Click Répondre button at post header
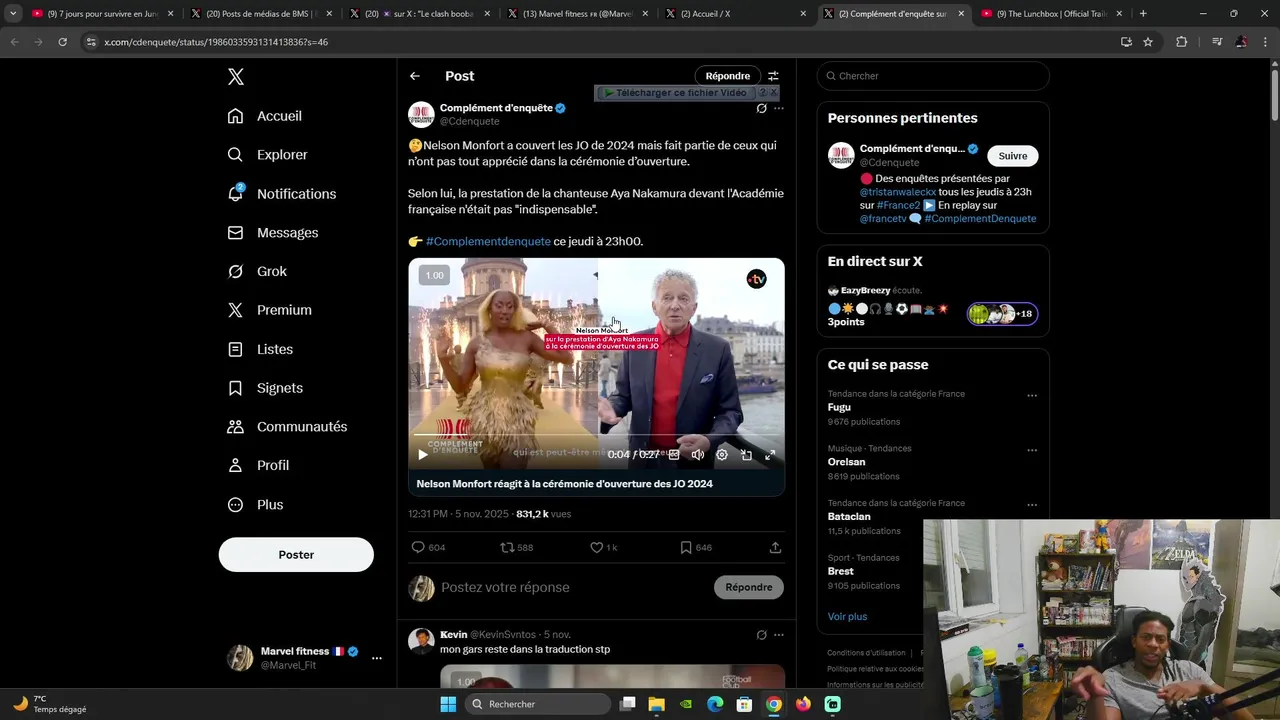The image size is (1280, 720). point(727,76)
